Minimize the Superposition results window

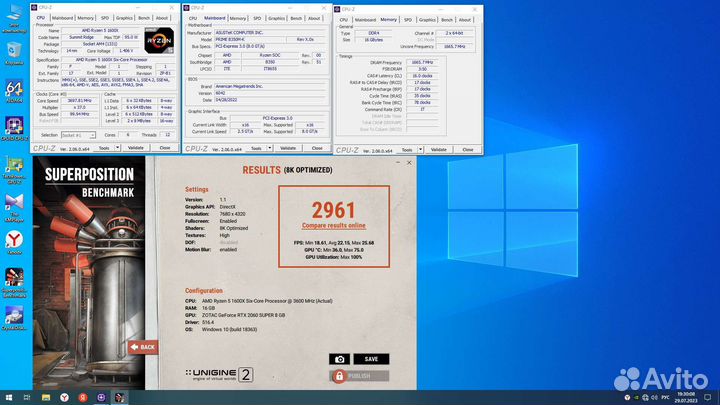pos(398,163)
